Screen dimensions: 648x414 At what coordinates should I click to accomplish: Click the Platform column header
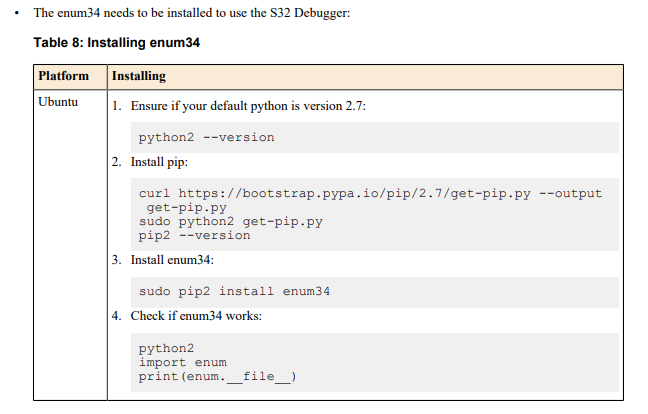pos(63,76)
